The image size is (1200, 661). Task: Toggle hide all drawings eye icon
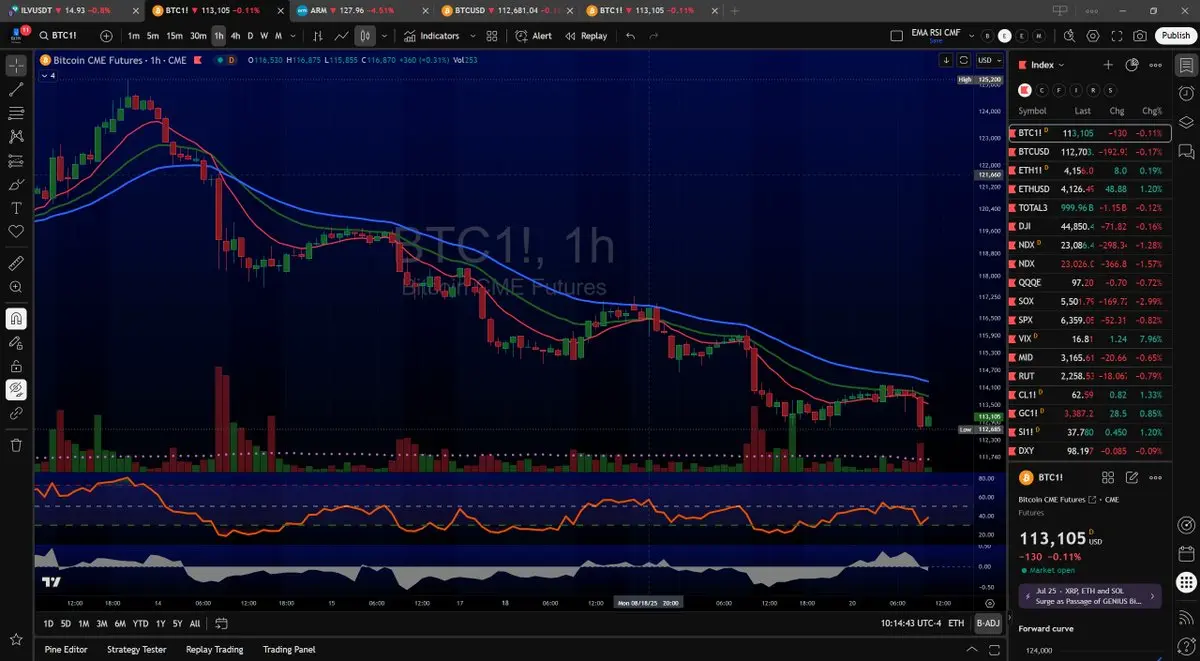pyautogui.click(x=16, y=388)
